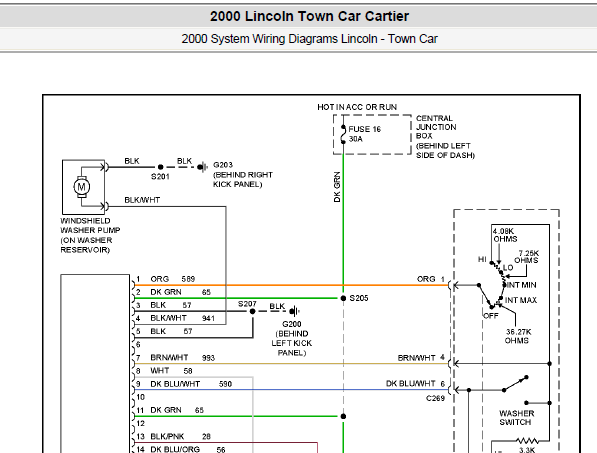
Task: Click '2000 System Wiring Diagrams Lincoln - Town Car' subtitle
Action: (309, 39)
